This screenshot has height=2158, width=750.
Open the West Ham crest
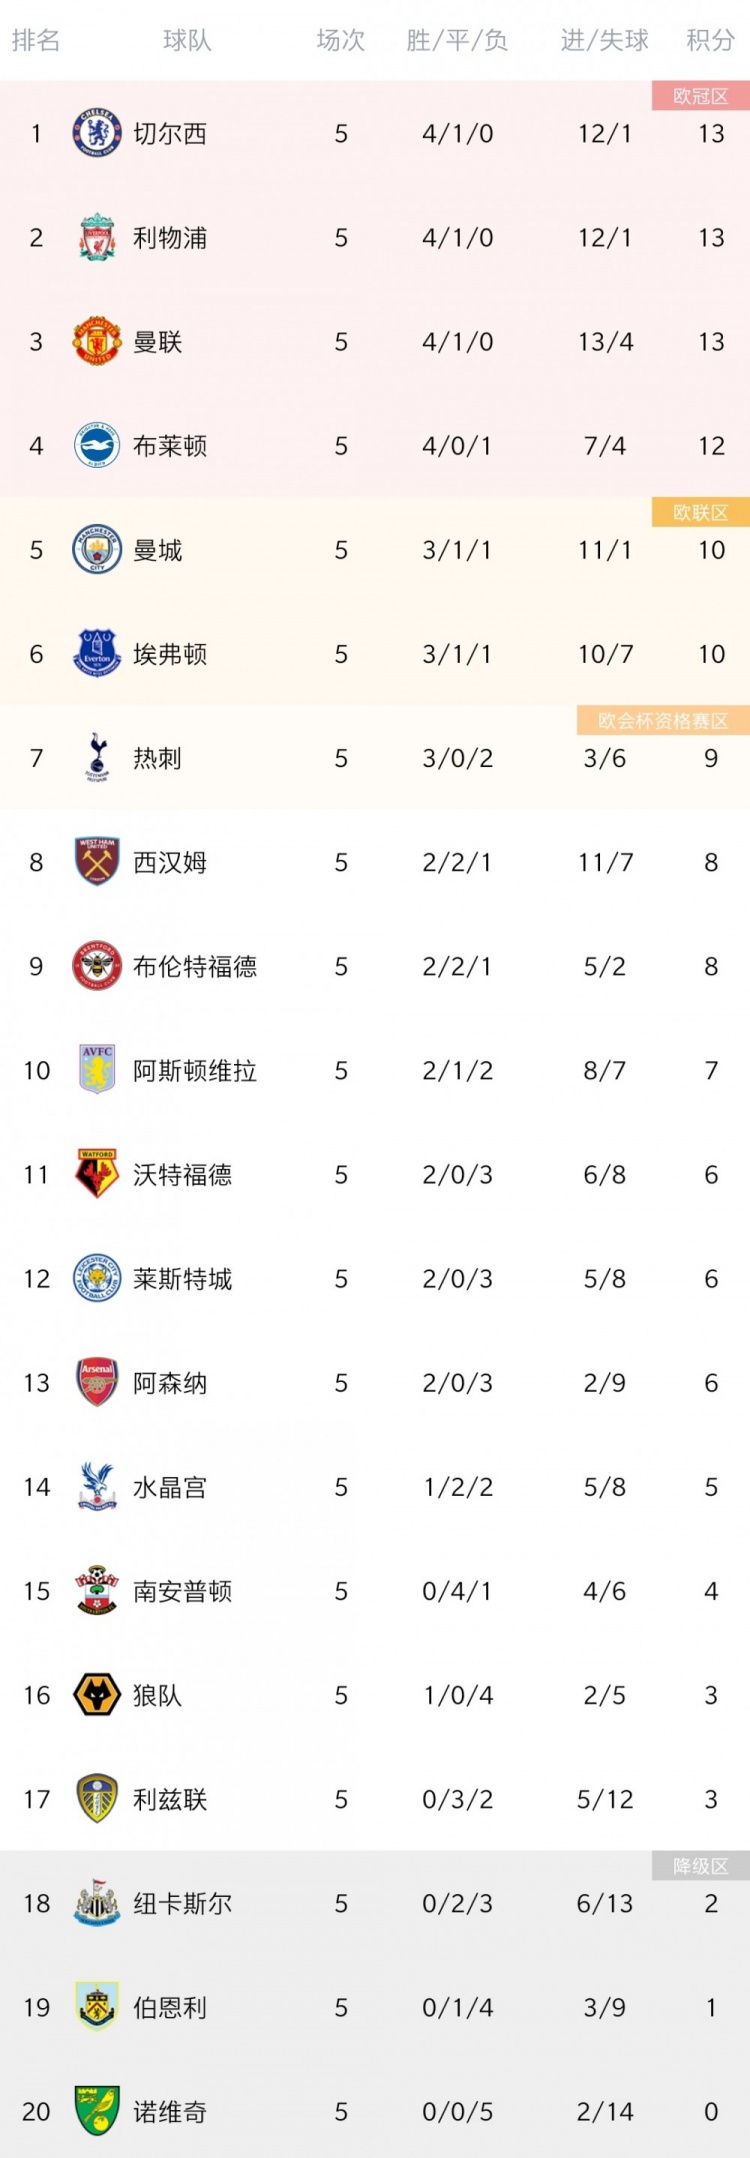(97, 862)
